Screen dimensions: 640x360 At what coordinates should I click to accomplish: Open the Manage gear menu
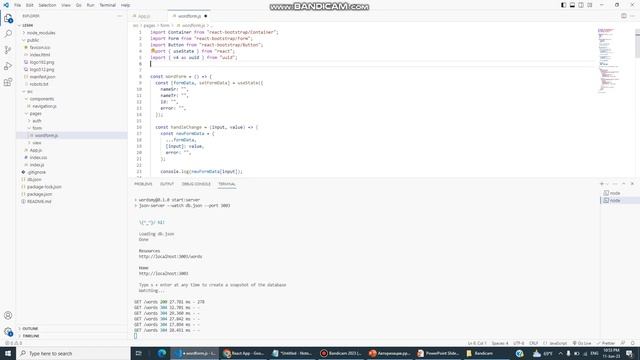pyautogui.click(x=8, y=331)
